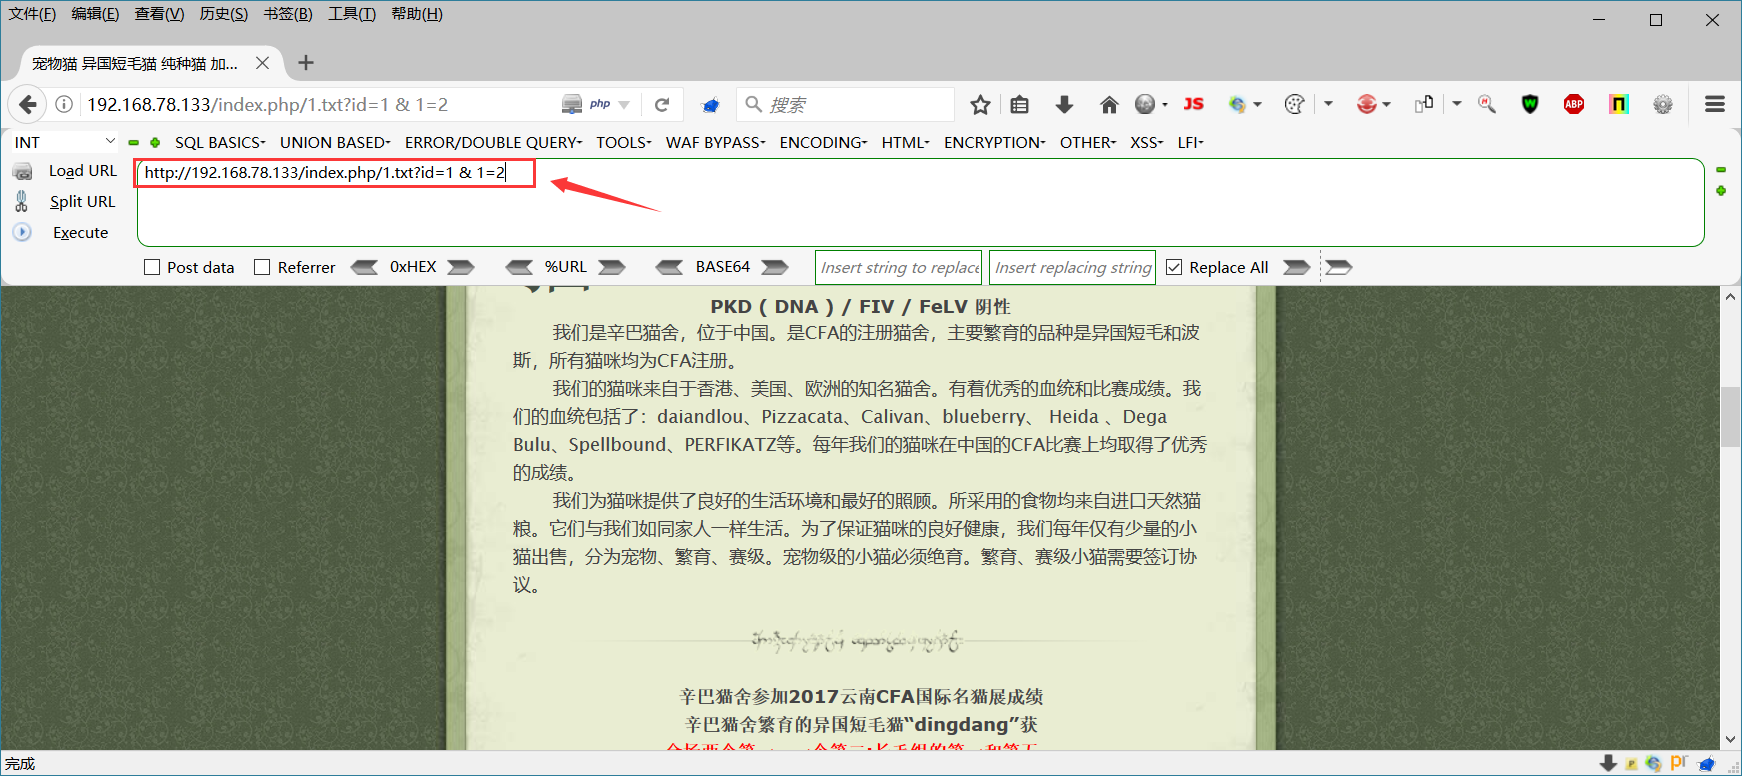
Task: Click the Execute button label
Action: tap(80, 232)
